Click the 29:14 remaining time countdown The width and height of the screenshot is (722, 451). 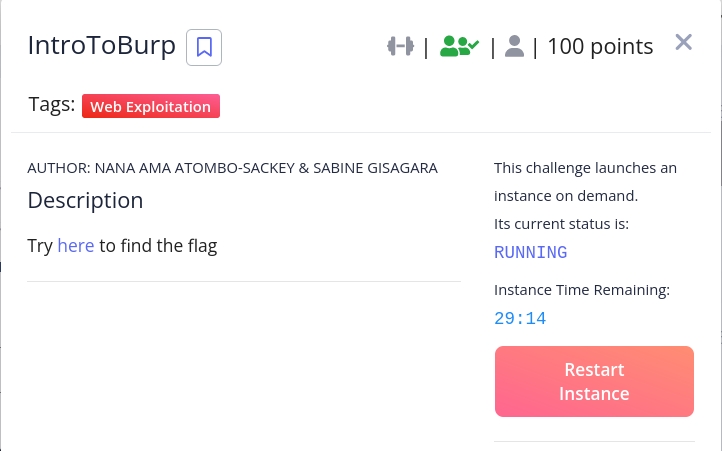[x=520, y=319]
